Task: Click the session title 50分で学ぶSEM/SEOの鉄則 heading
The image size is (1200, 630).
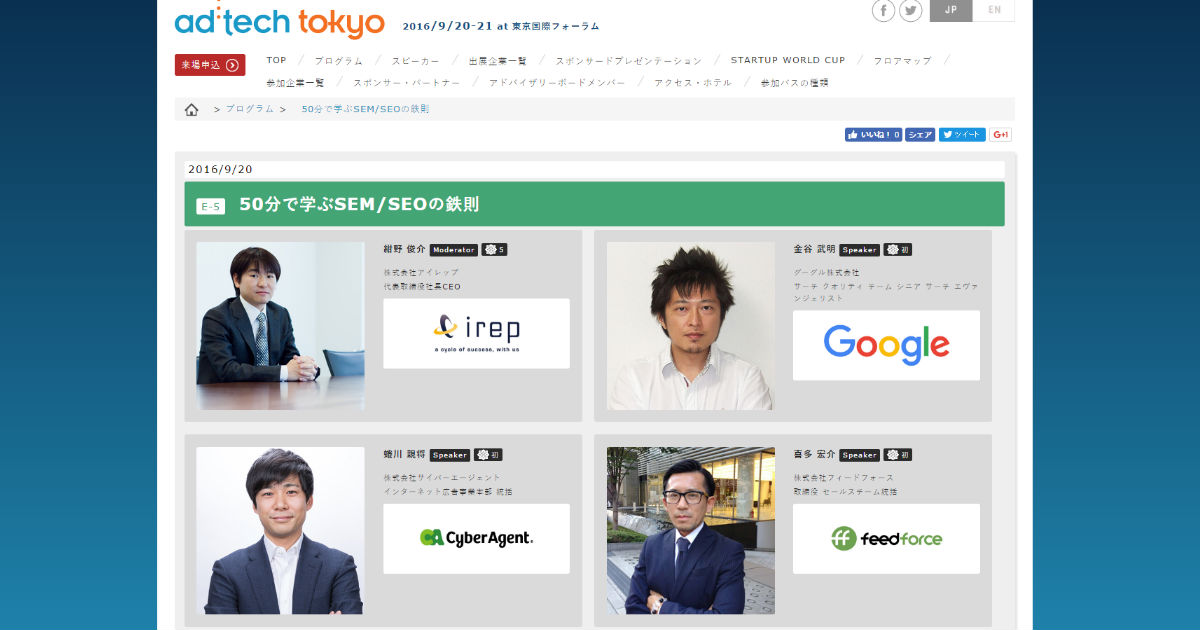Action: [x=359, y=205]
